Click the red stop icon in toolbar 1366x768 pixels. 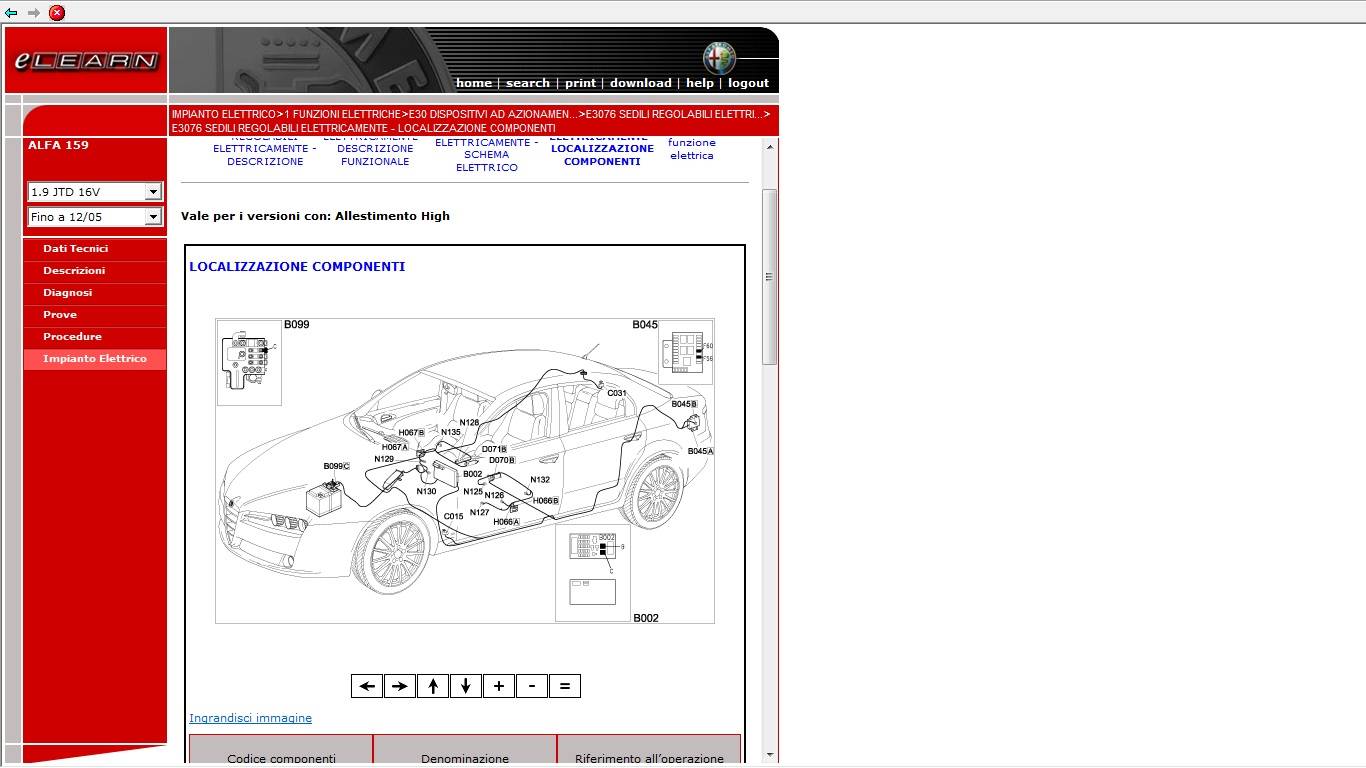click(x=57, y=12)
